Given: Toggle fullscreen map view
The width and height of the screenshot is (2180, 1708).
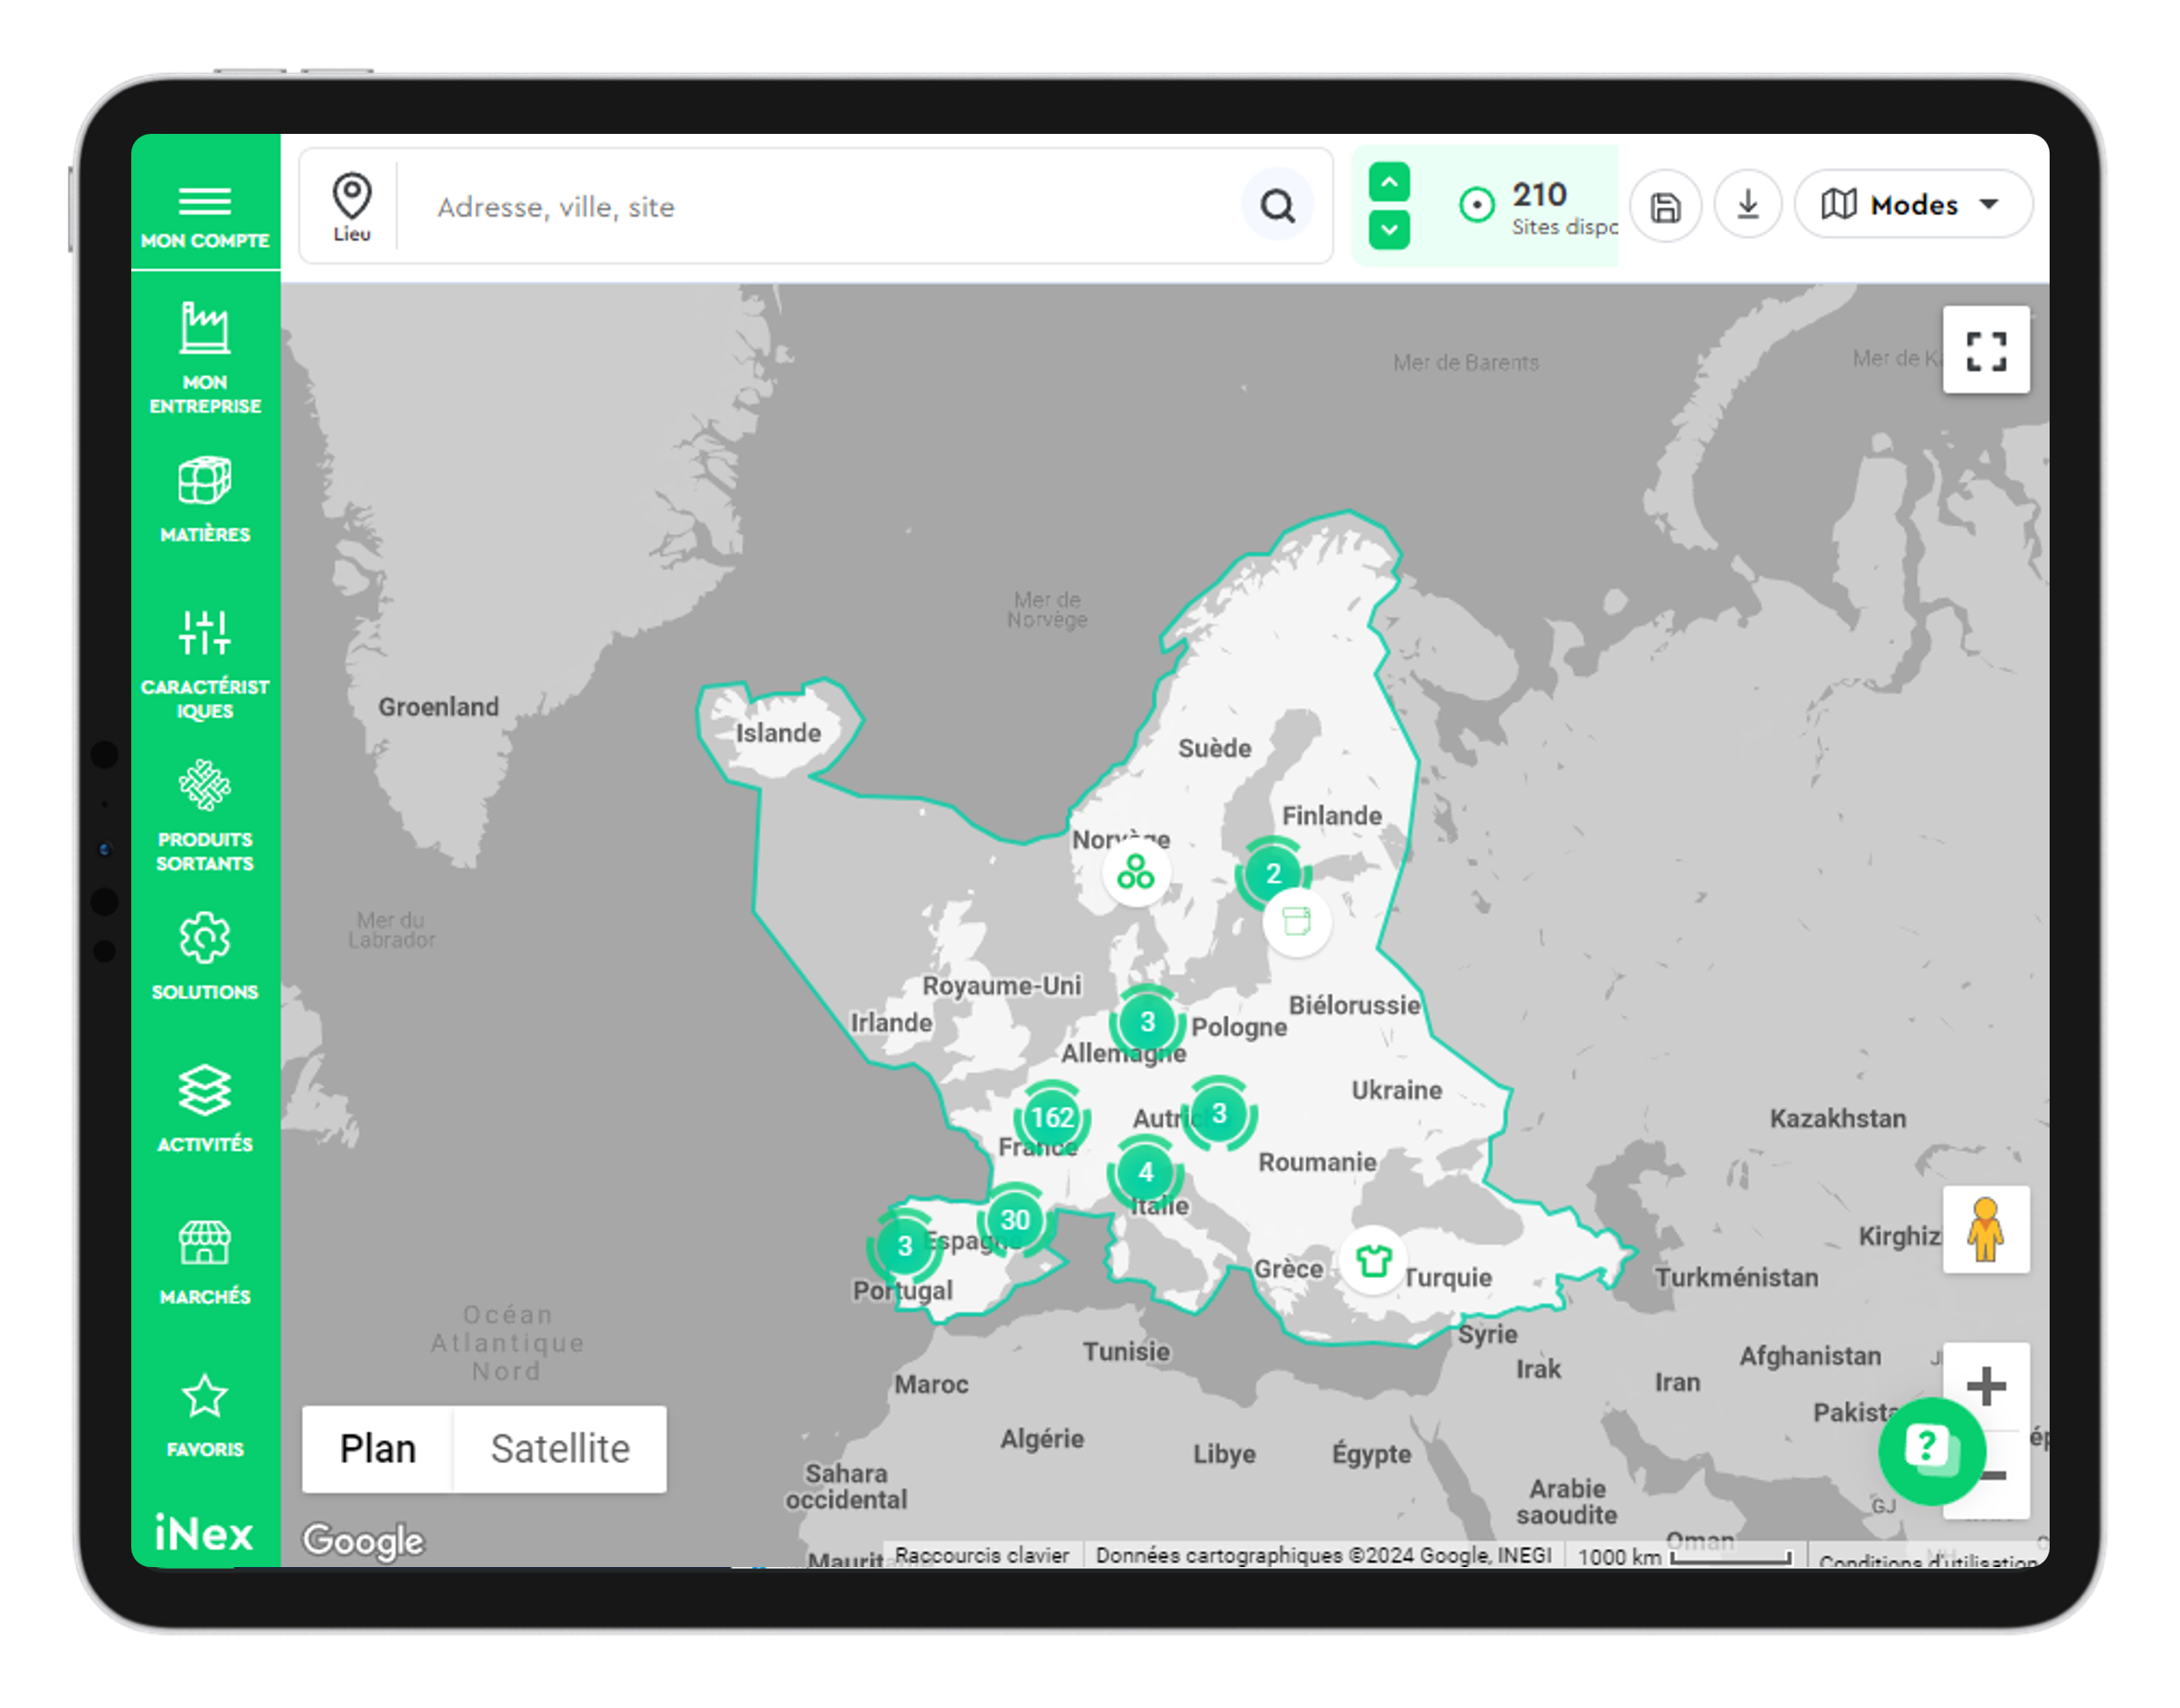Looking at the screenshot, I should tap(1986, 350).
